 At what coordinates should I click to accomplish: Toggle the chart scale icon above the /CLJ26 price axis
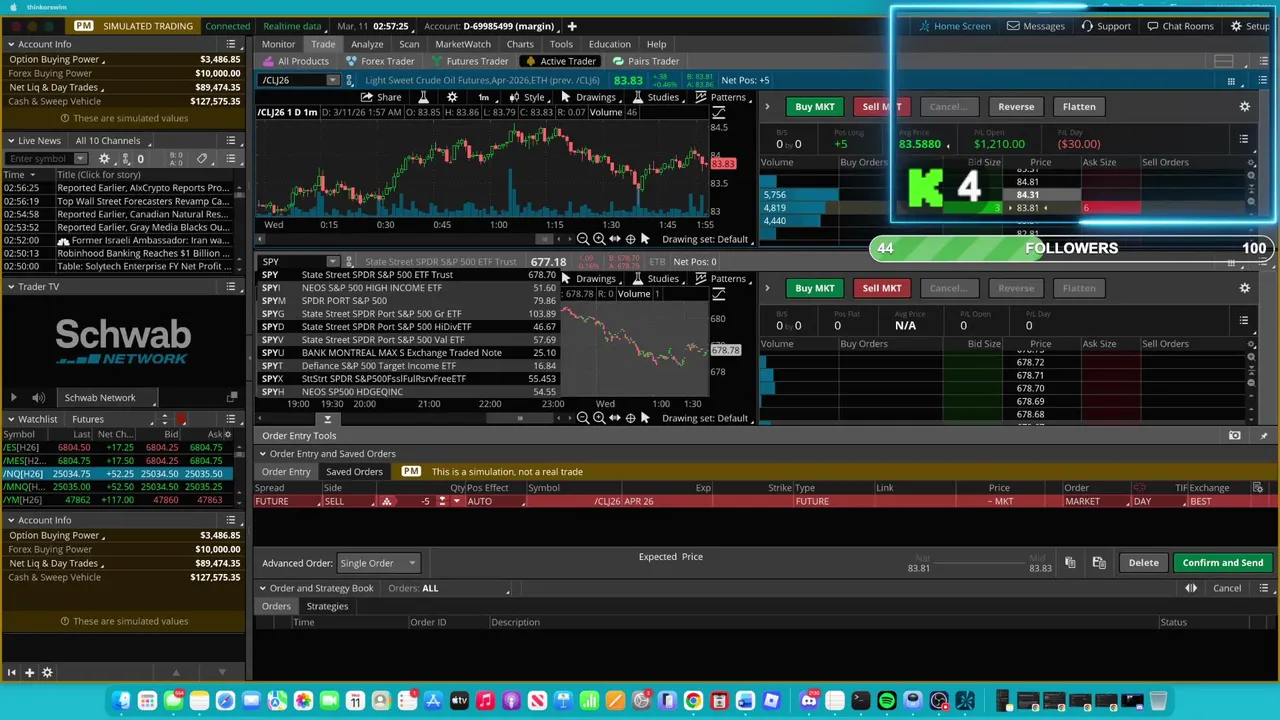(x=718, y=112)
